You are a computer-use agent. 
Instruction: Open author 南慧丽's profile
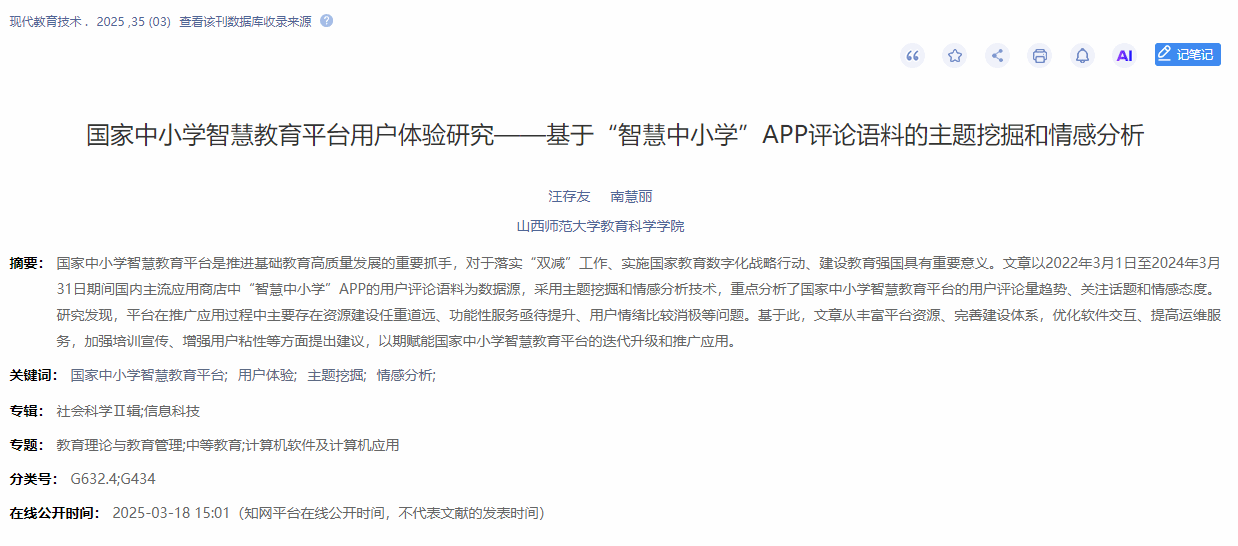click(631, 197)
